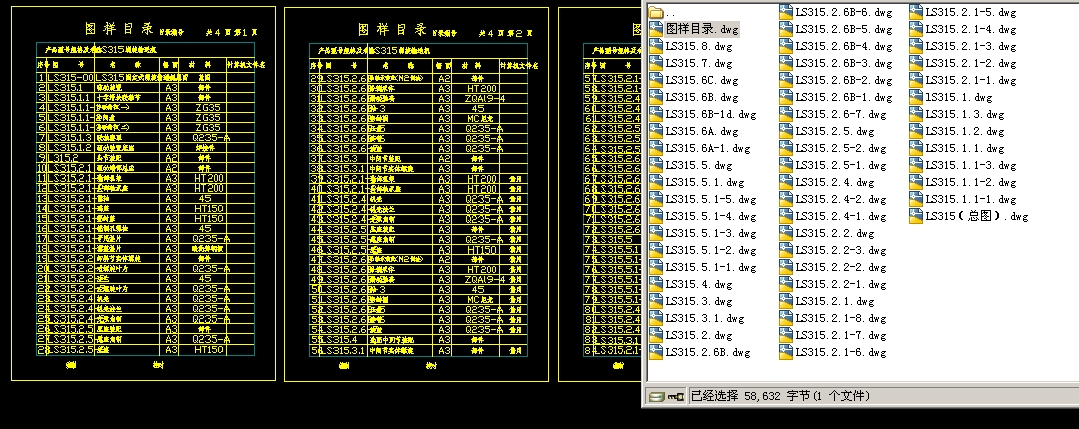Select file LS315.2.1-1.dwg
This screenshot has width=1079, height=429.
point(963,81)
